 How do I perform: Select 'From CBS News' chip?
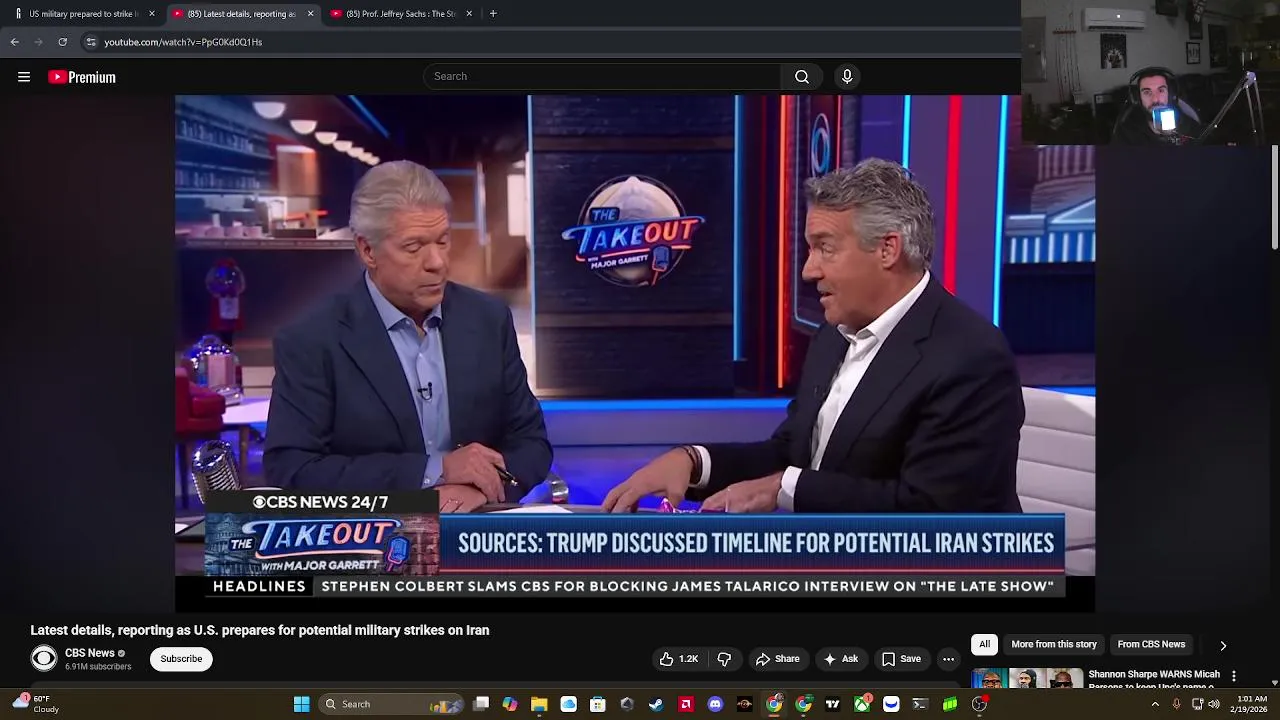(1151, 645)
